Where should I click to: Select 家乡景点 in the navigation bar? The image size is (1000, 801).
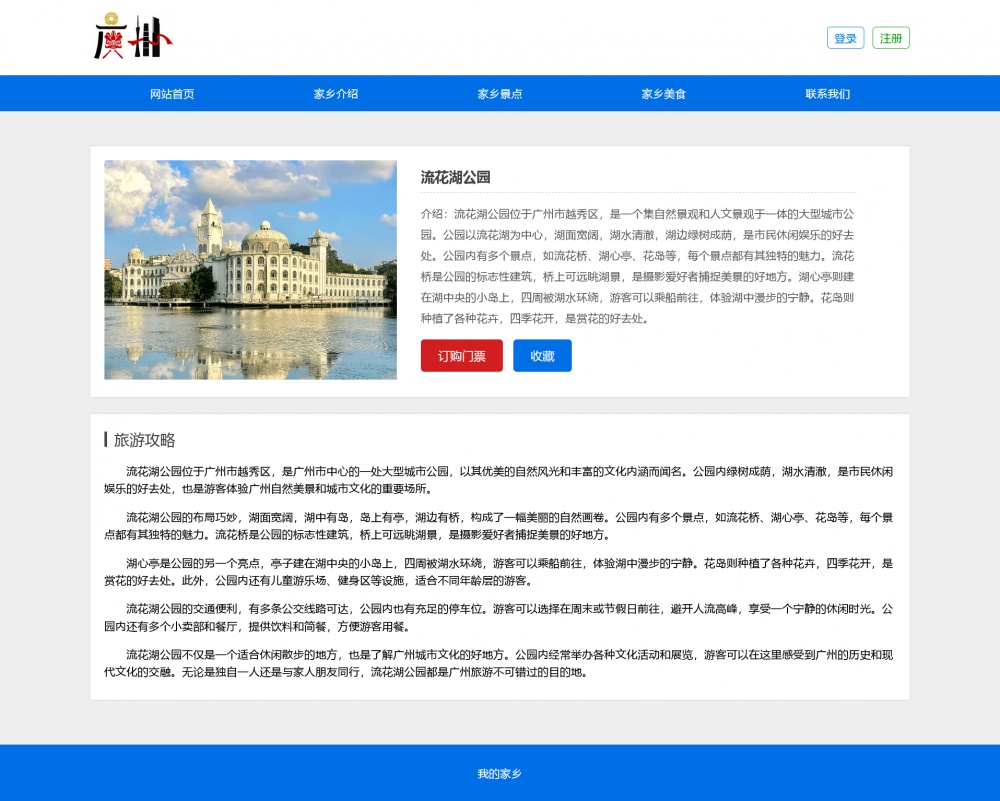click(500, 94)
